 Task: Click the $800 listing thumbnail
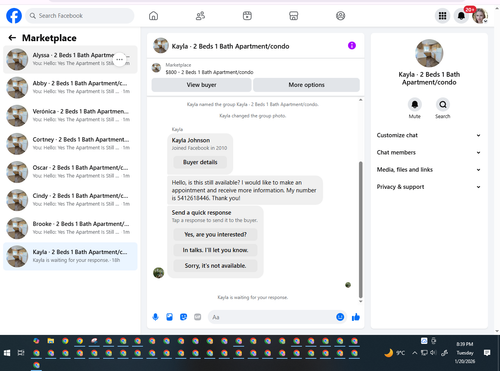[156, 68]
